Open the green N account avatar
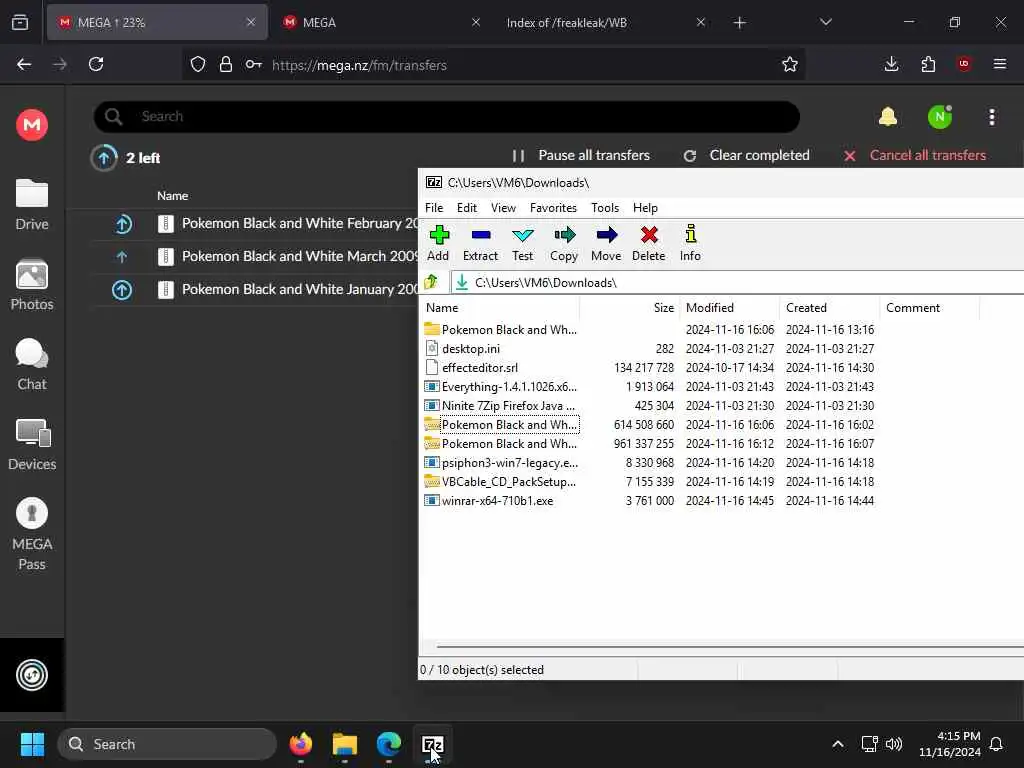 coord(940,117)
